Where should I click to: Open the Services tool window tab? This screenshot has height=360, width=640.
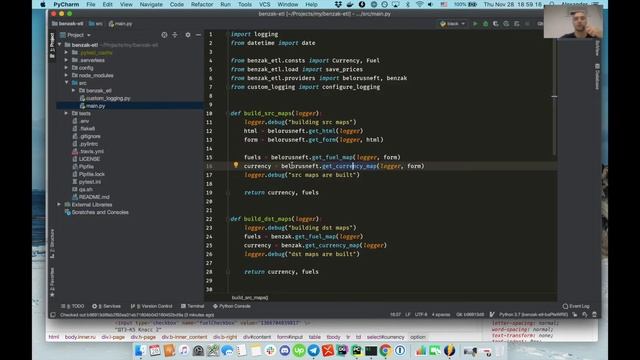tap(107, 306)
